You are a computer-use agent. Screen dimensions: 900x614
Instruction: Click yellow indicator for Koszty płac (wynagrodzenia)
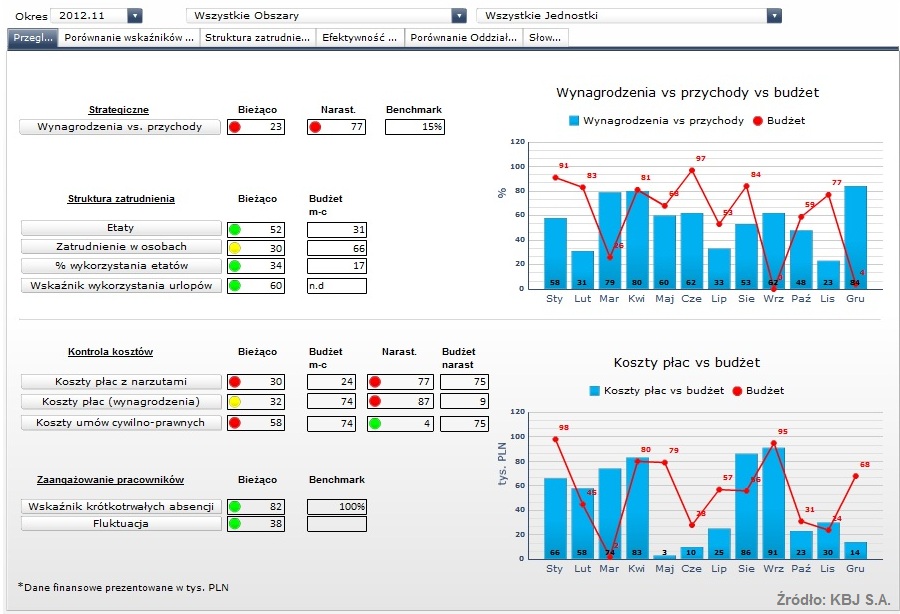[235, 402]
